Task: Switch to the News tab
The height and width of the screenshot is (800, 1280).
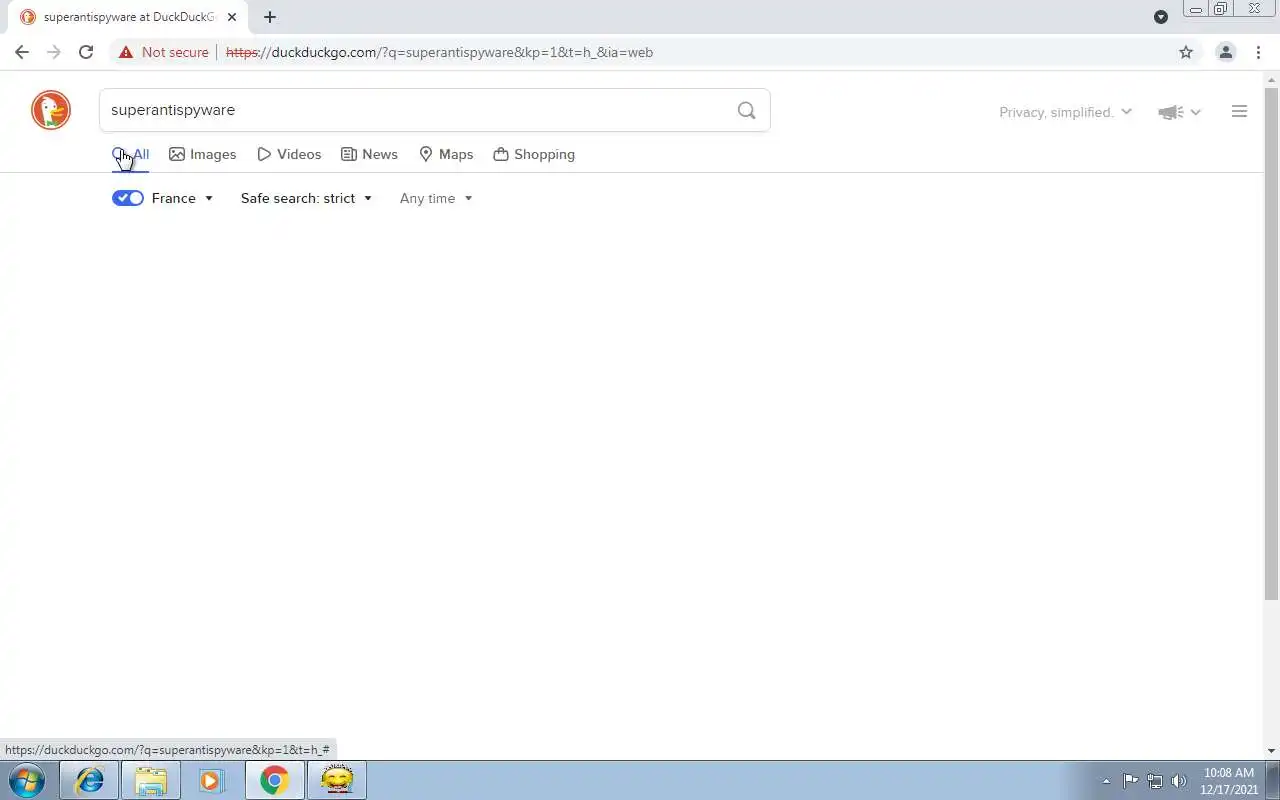Action: pos(369,155)
